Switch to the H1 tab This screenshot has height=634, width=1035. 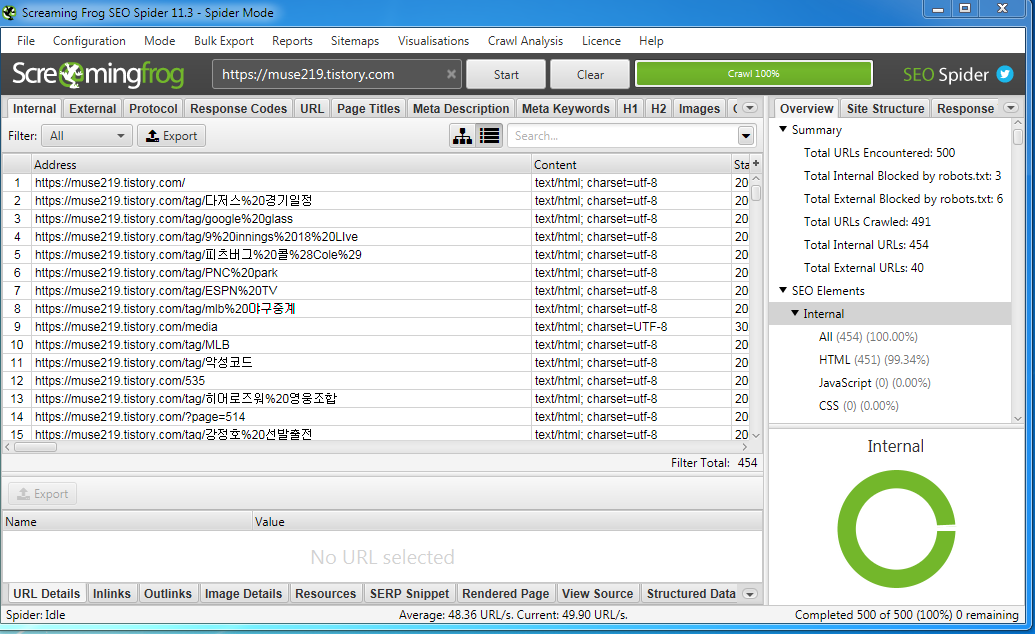[x=630, y=108]
